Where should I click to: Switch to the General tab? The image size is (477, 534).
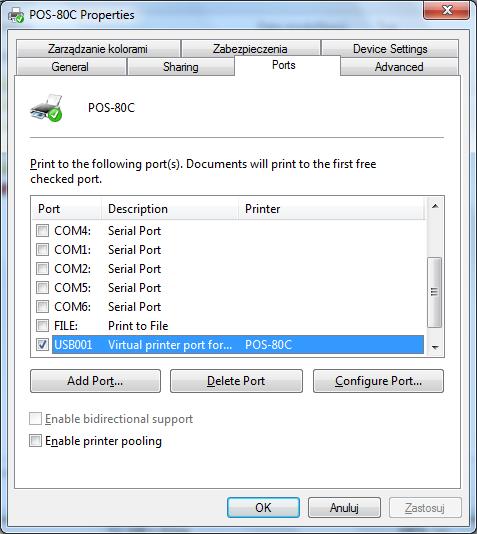[x=70, y=66]
